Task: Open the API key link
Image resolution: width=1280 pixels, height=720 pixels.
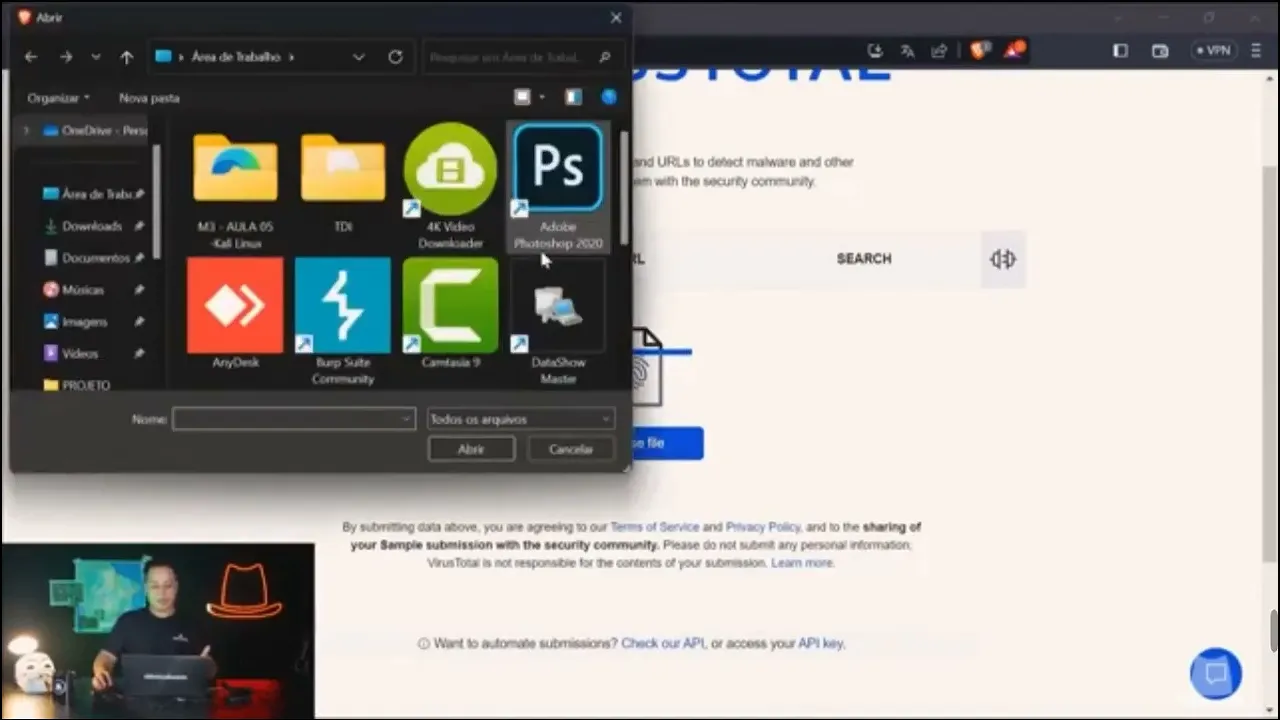Action: pos(820,644)
